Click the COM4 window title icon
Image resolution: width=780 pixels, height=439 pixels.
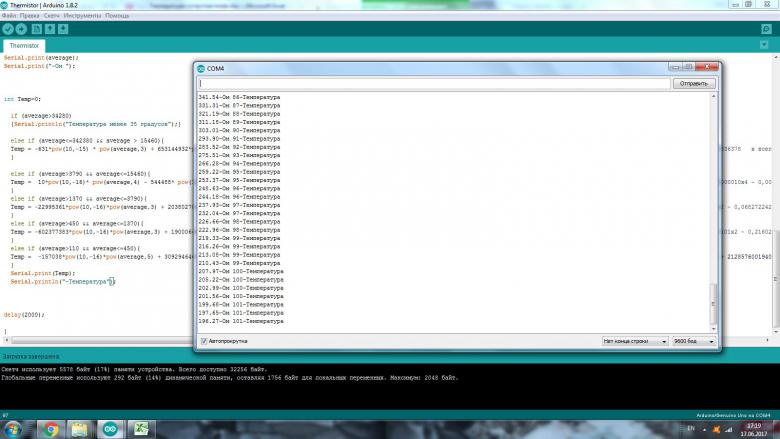[201, 69]
